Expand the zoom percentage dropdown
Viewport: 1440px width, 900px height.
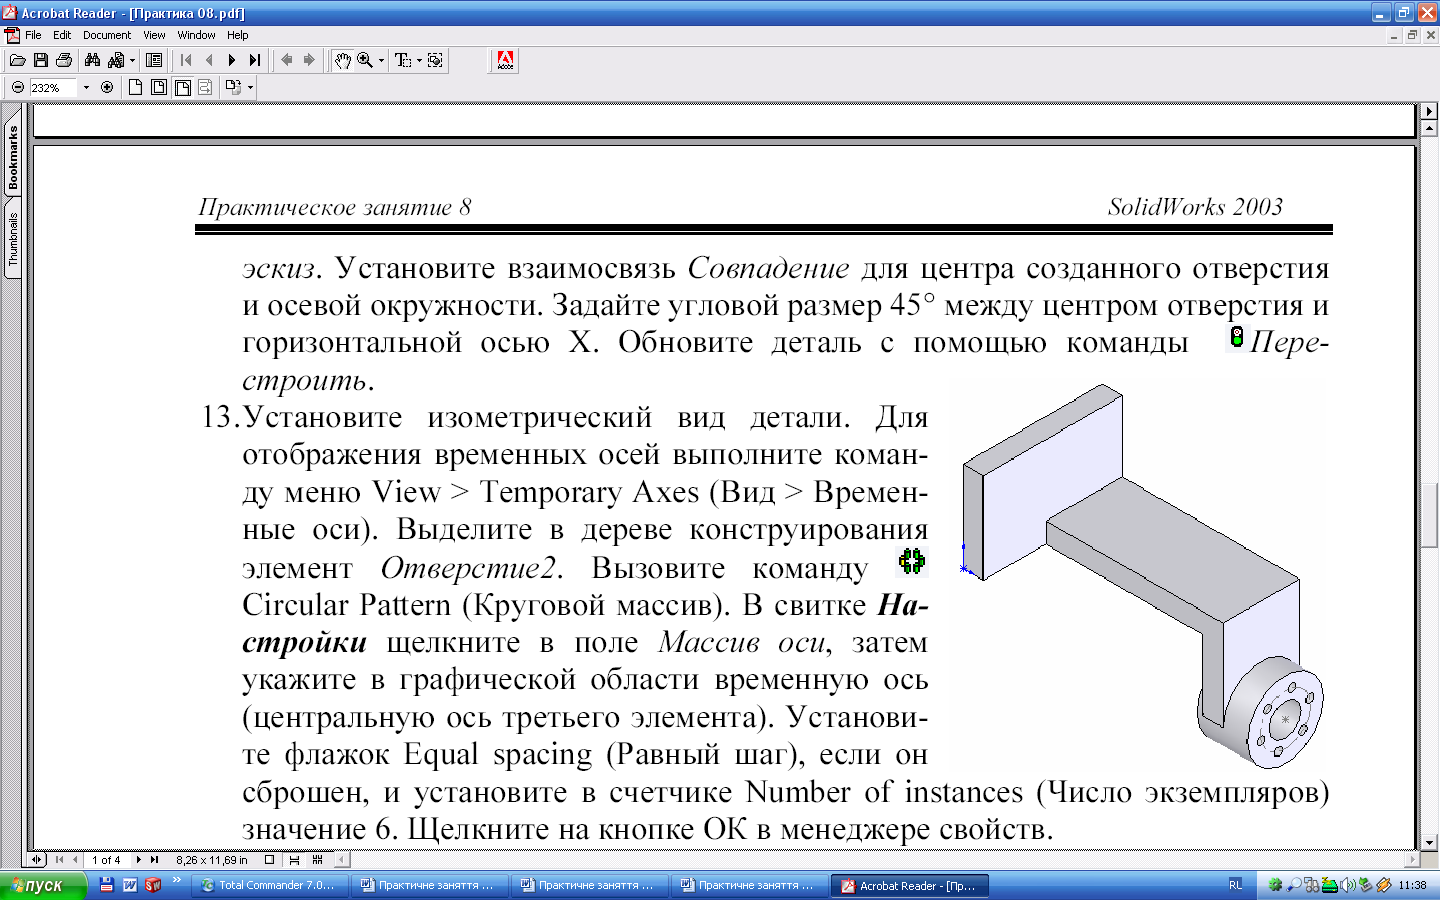click(86, 88)
